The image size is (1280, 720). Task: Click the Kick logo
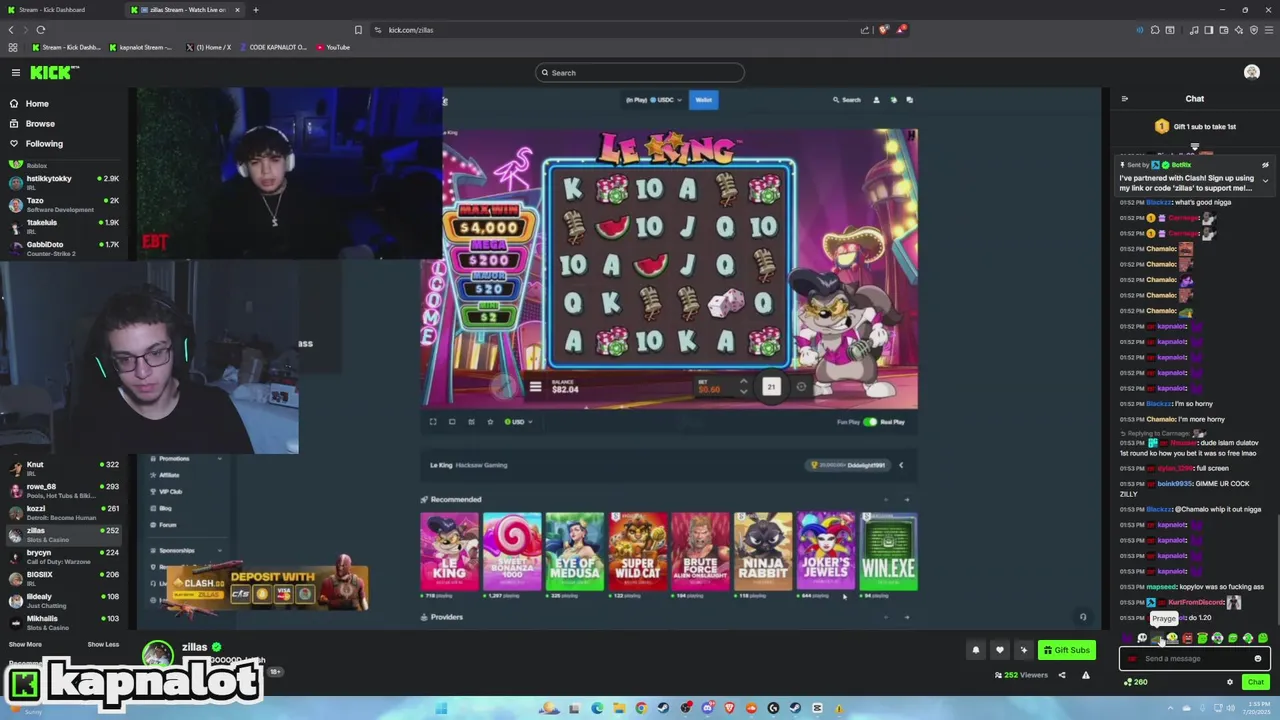pos(54,72)
